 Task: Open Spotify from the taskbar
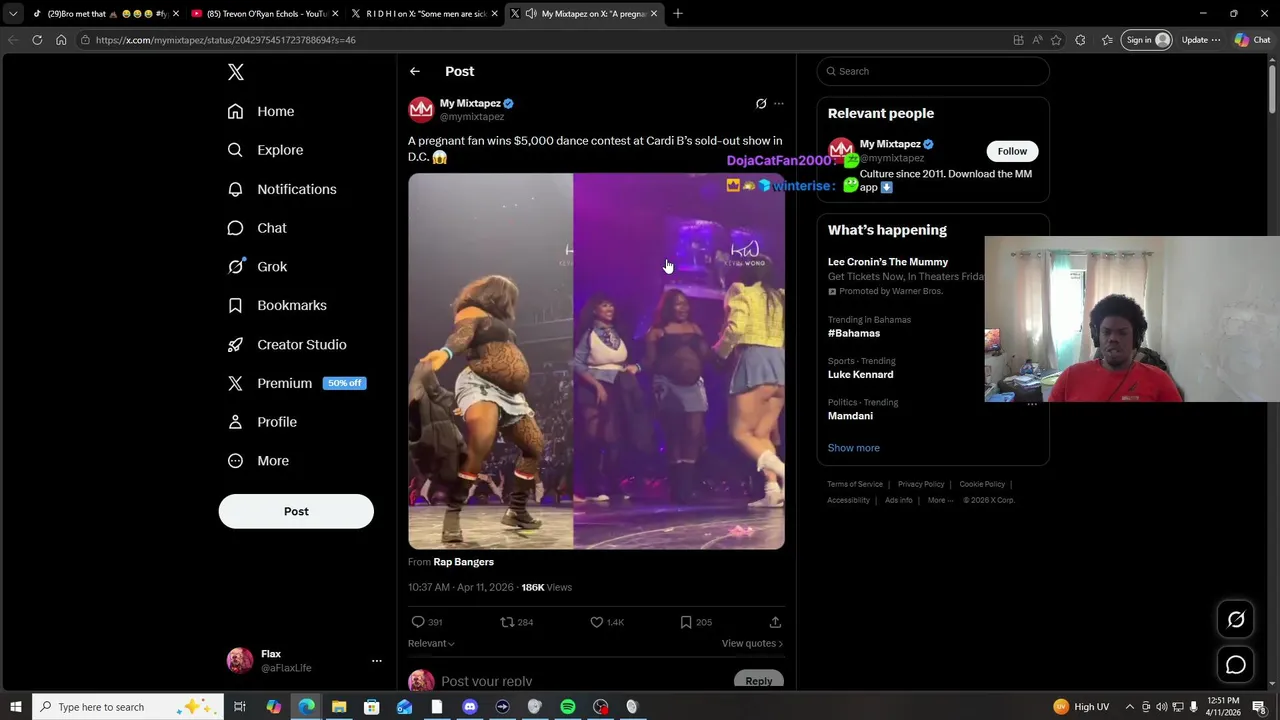tap(567, 707)
